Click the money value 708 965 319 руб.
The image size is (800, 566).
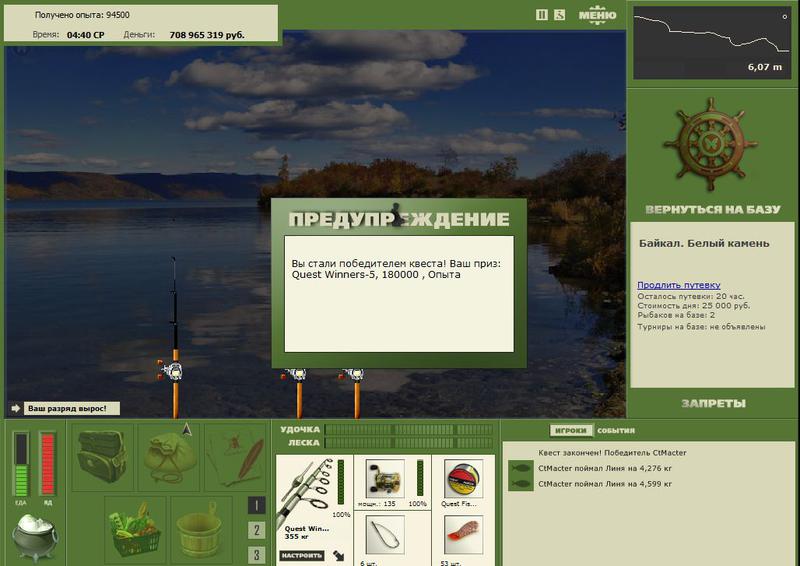pos(207,35)
